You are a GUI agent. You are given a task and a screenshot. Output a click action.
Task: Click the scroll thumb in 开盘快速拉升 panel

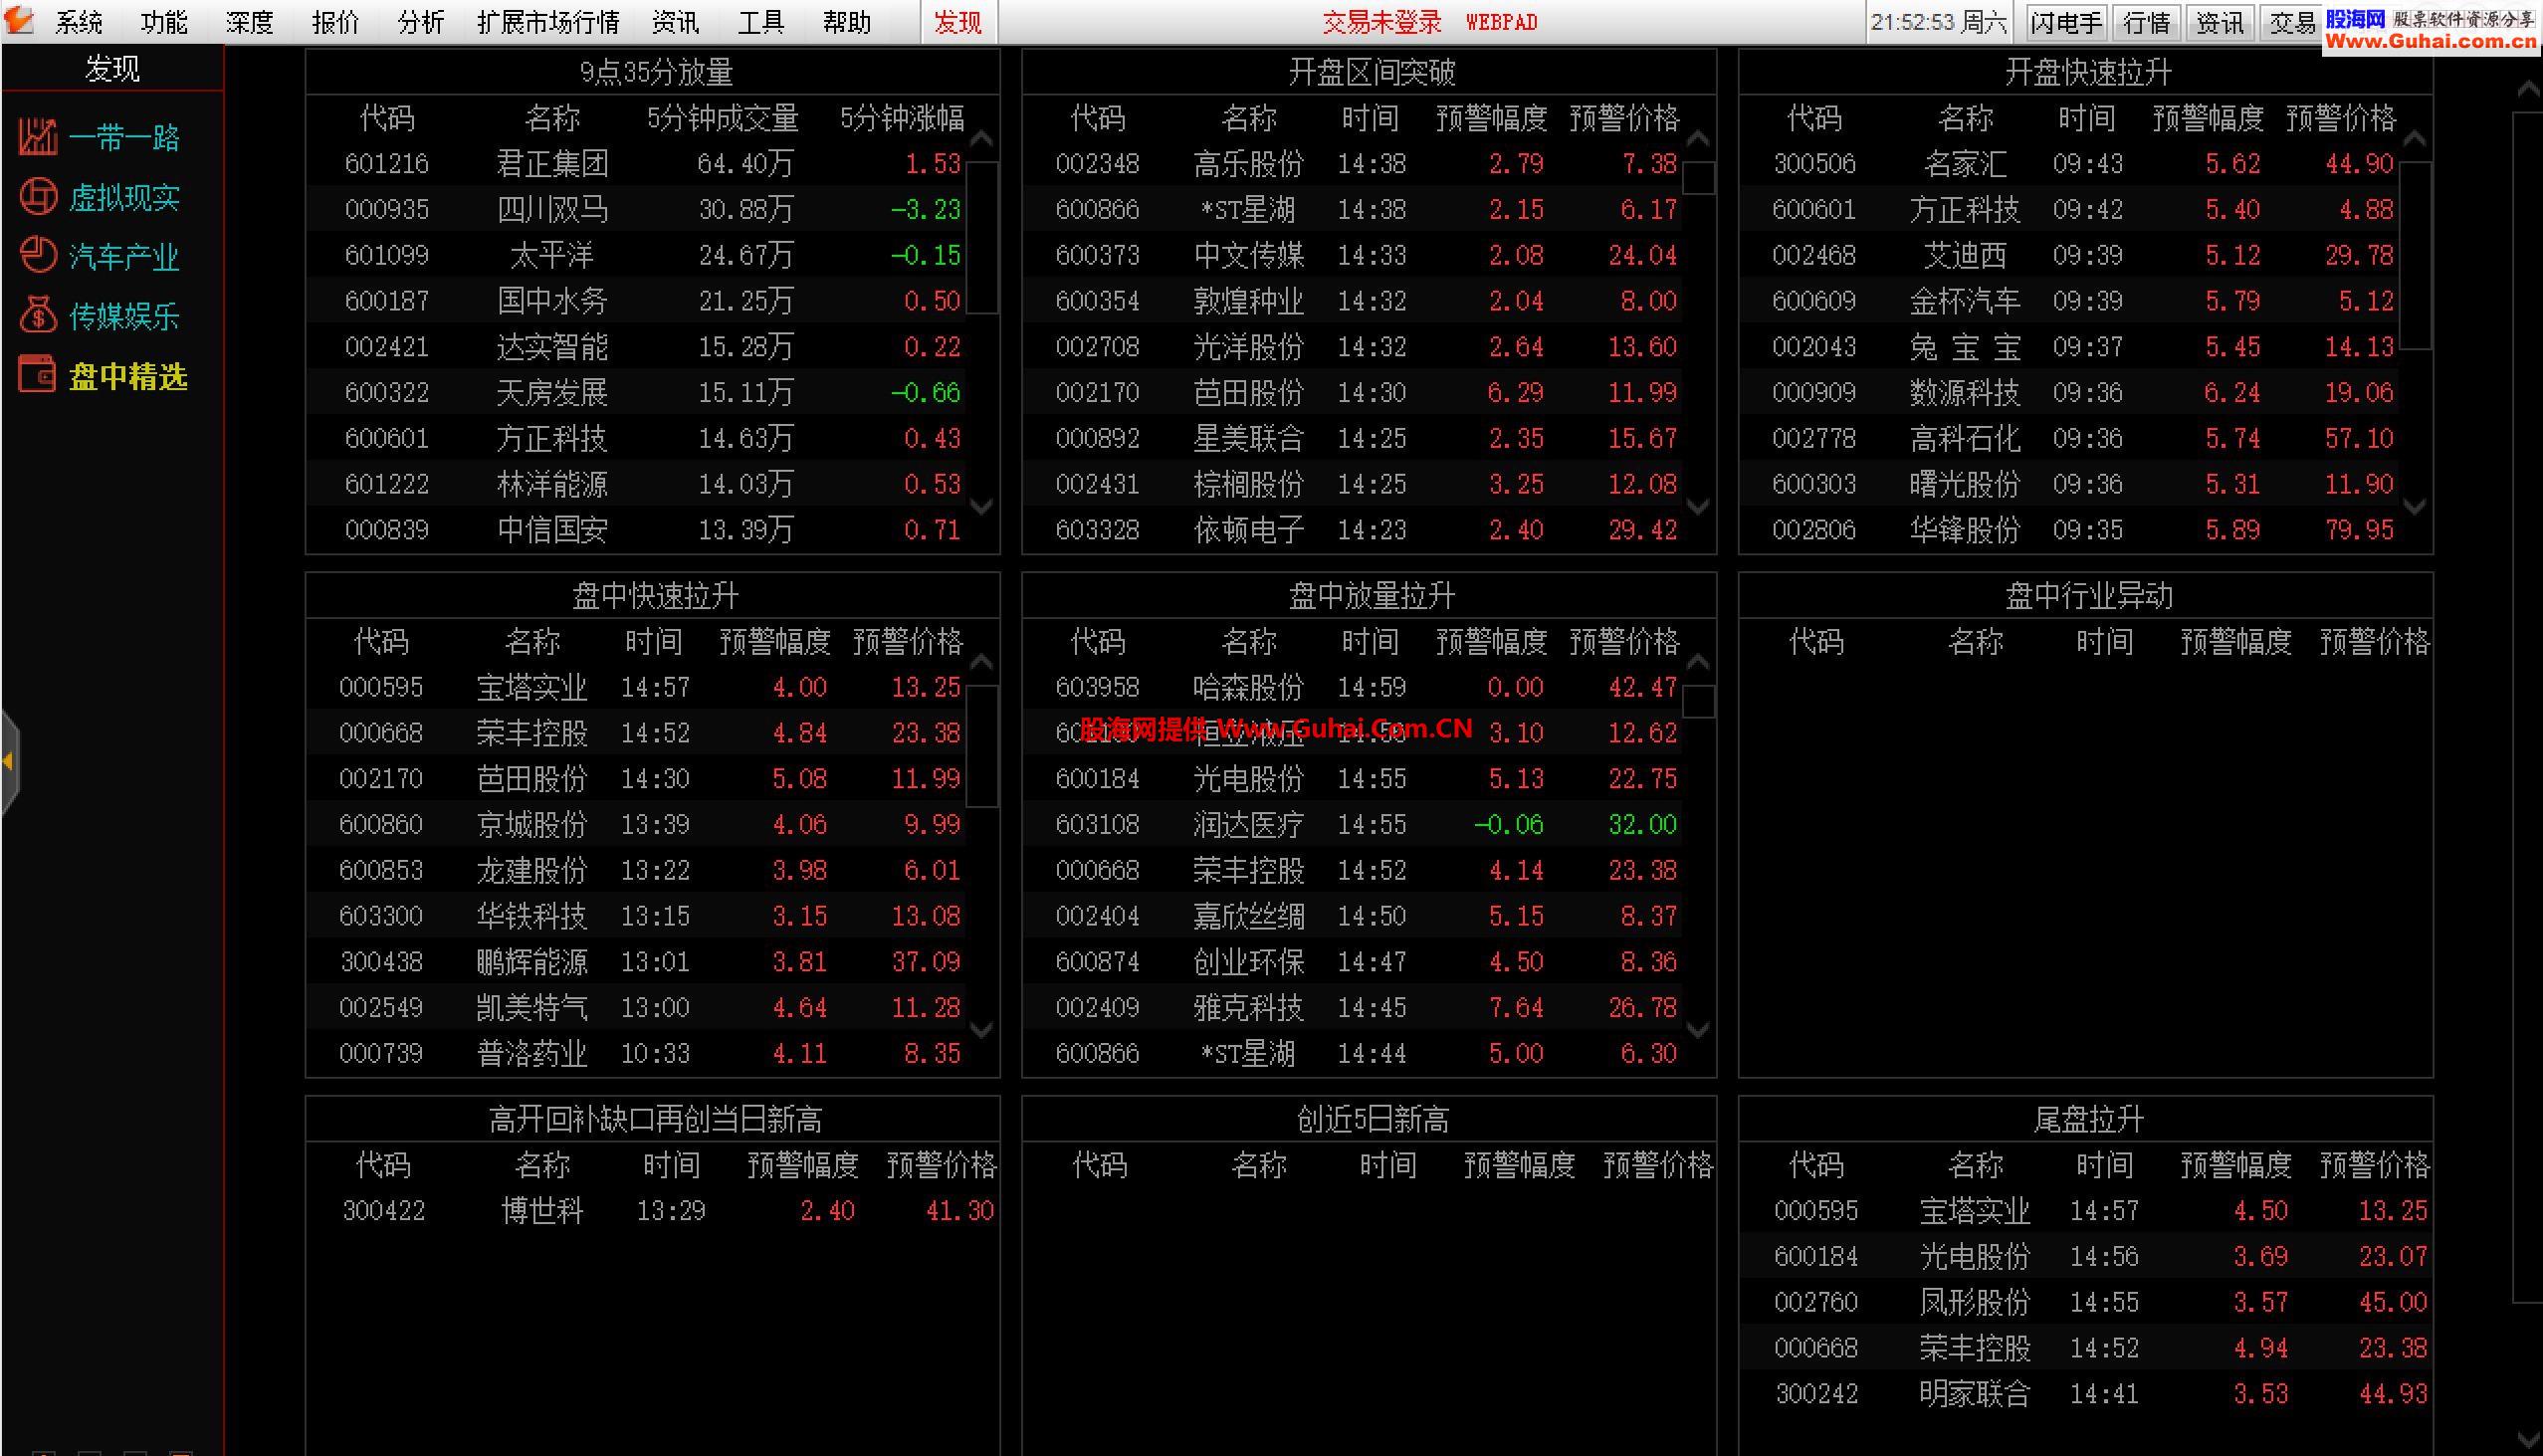tap(2415, 255)
